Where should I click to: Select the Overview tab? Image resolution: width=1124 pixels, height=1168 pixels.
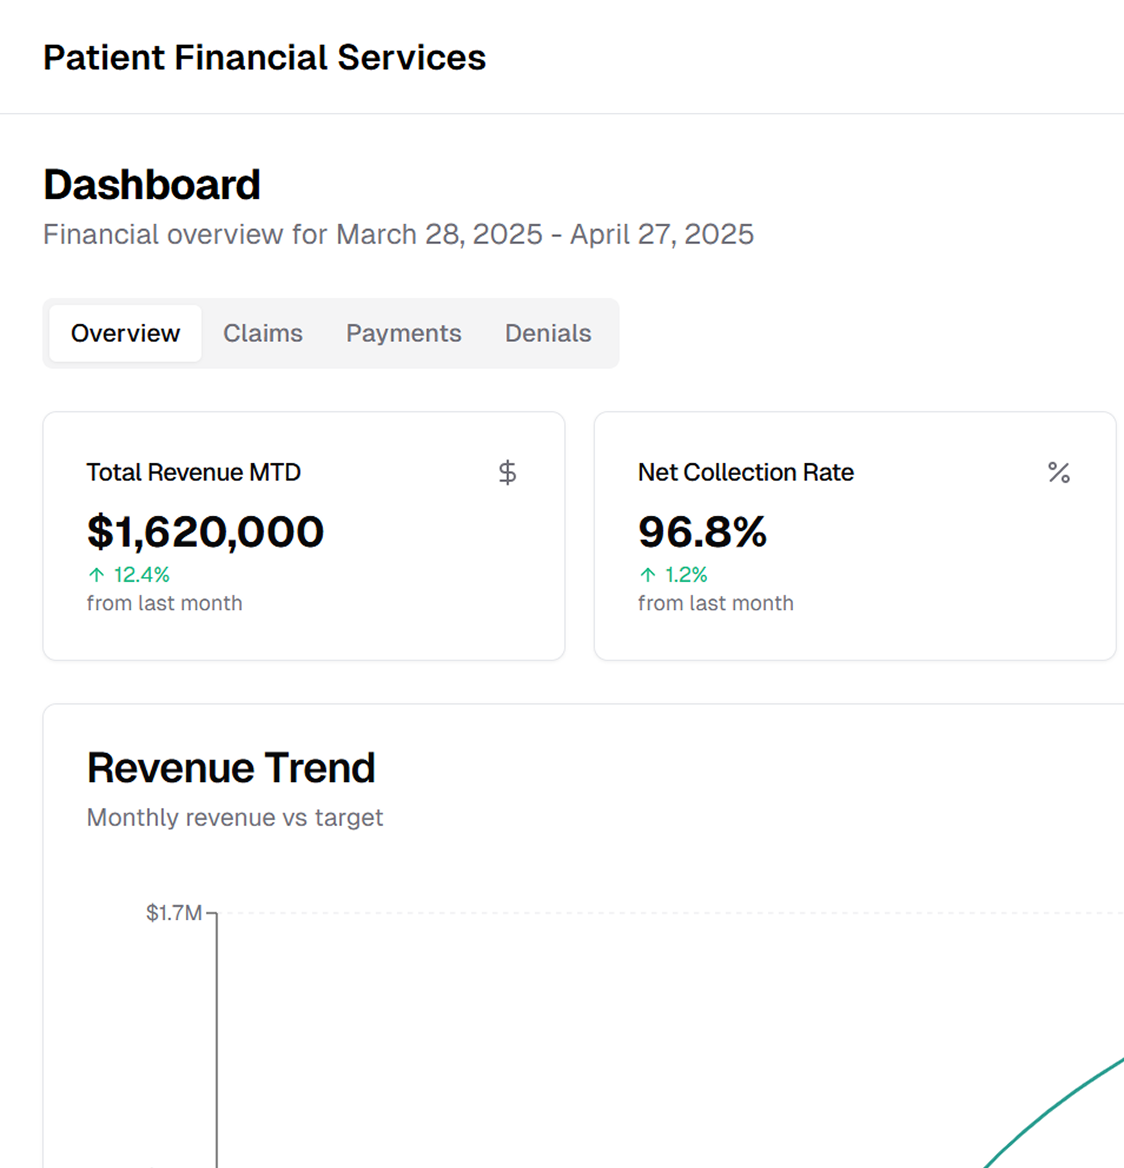(125, 333)
